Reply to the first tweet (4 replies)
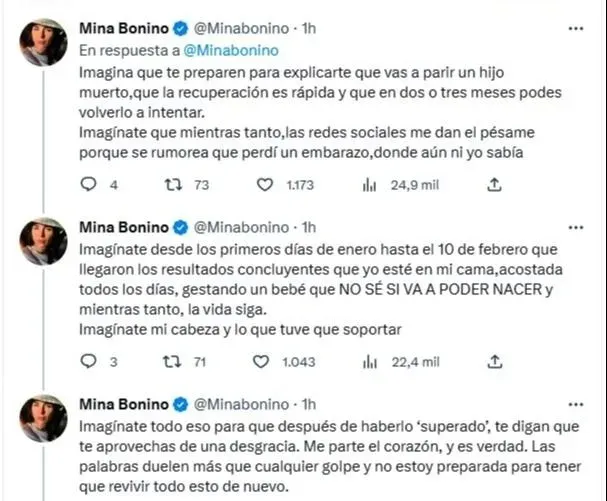The image size is (607, 501). [x=89, y=184]
